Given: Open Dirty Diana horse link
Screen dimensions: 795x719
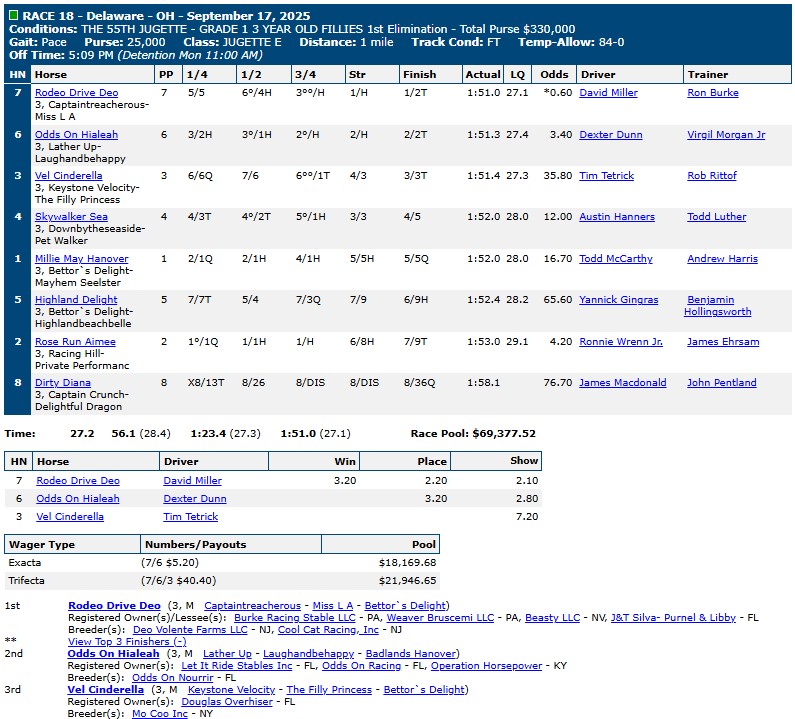Looking at the screenshot, I should [63, 383].
